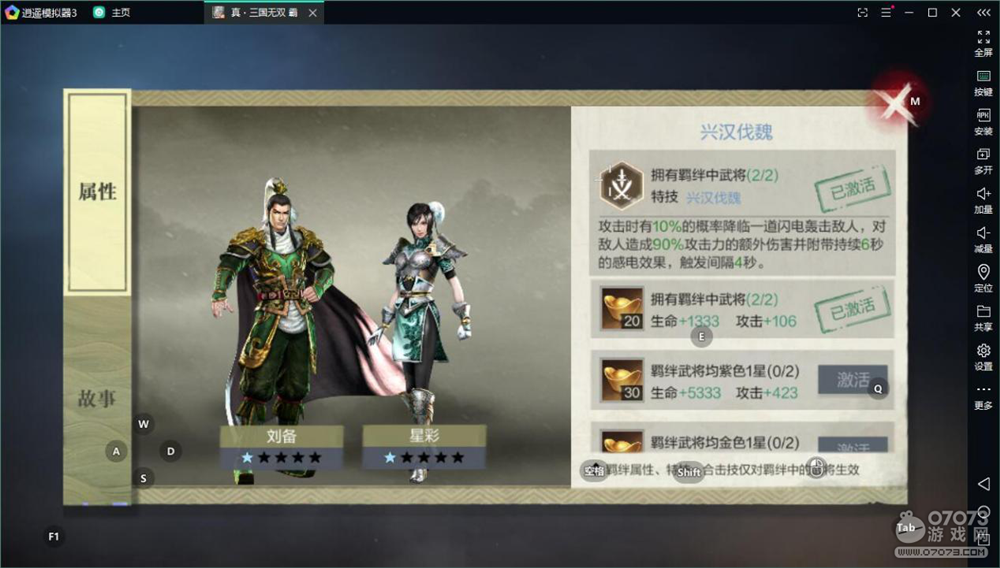The width and height of the screenshot is (1000, 568).
Task: Decrease volume with 减量 icon
Action: pos(983,240)
